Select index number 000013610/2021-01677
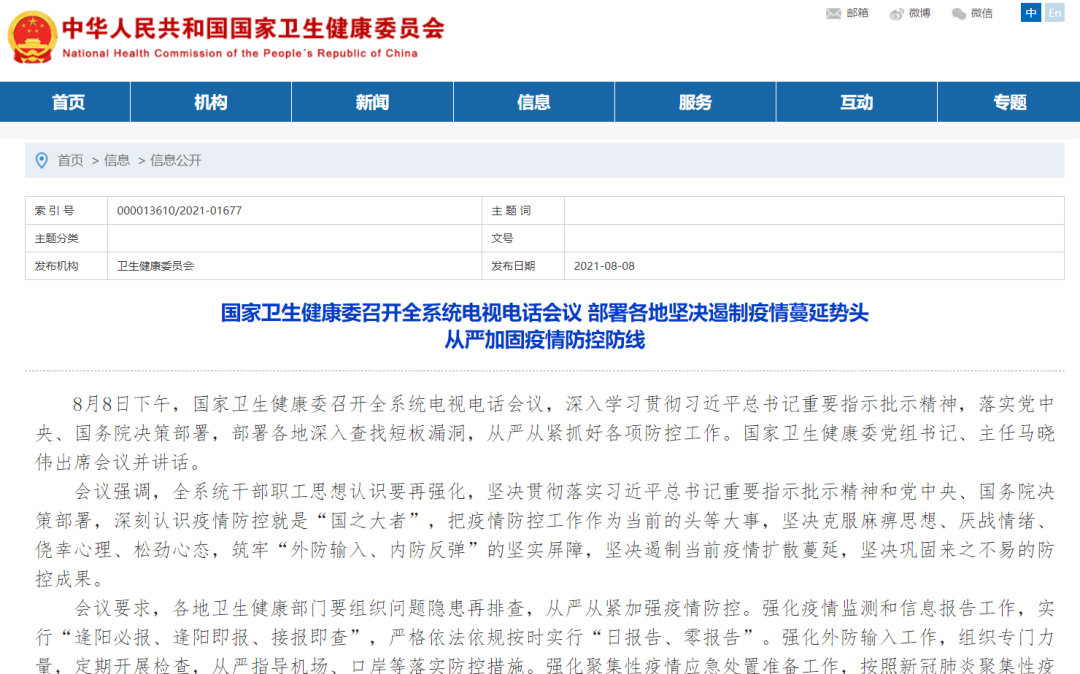The height and width of the screenshot is (674, 1080). pyautogui.click(x=180, y=211)
